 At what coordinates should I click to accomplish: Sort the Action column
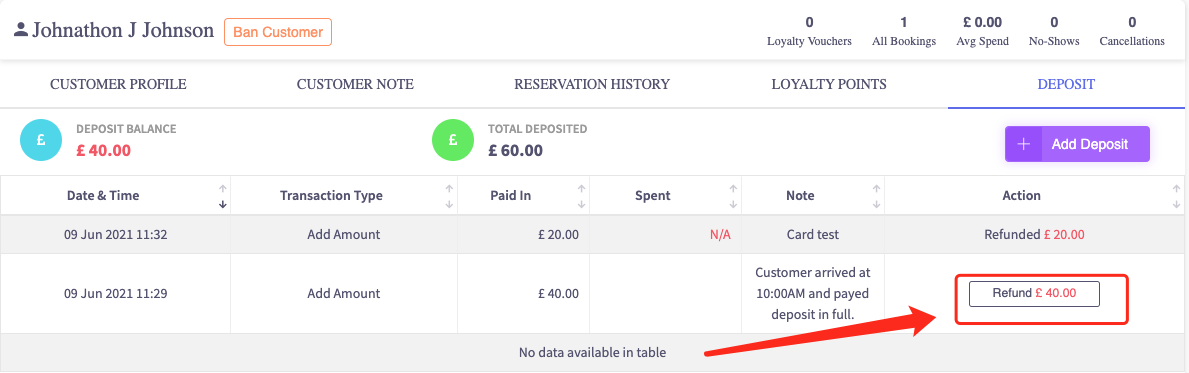click(1175, 196)
